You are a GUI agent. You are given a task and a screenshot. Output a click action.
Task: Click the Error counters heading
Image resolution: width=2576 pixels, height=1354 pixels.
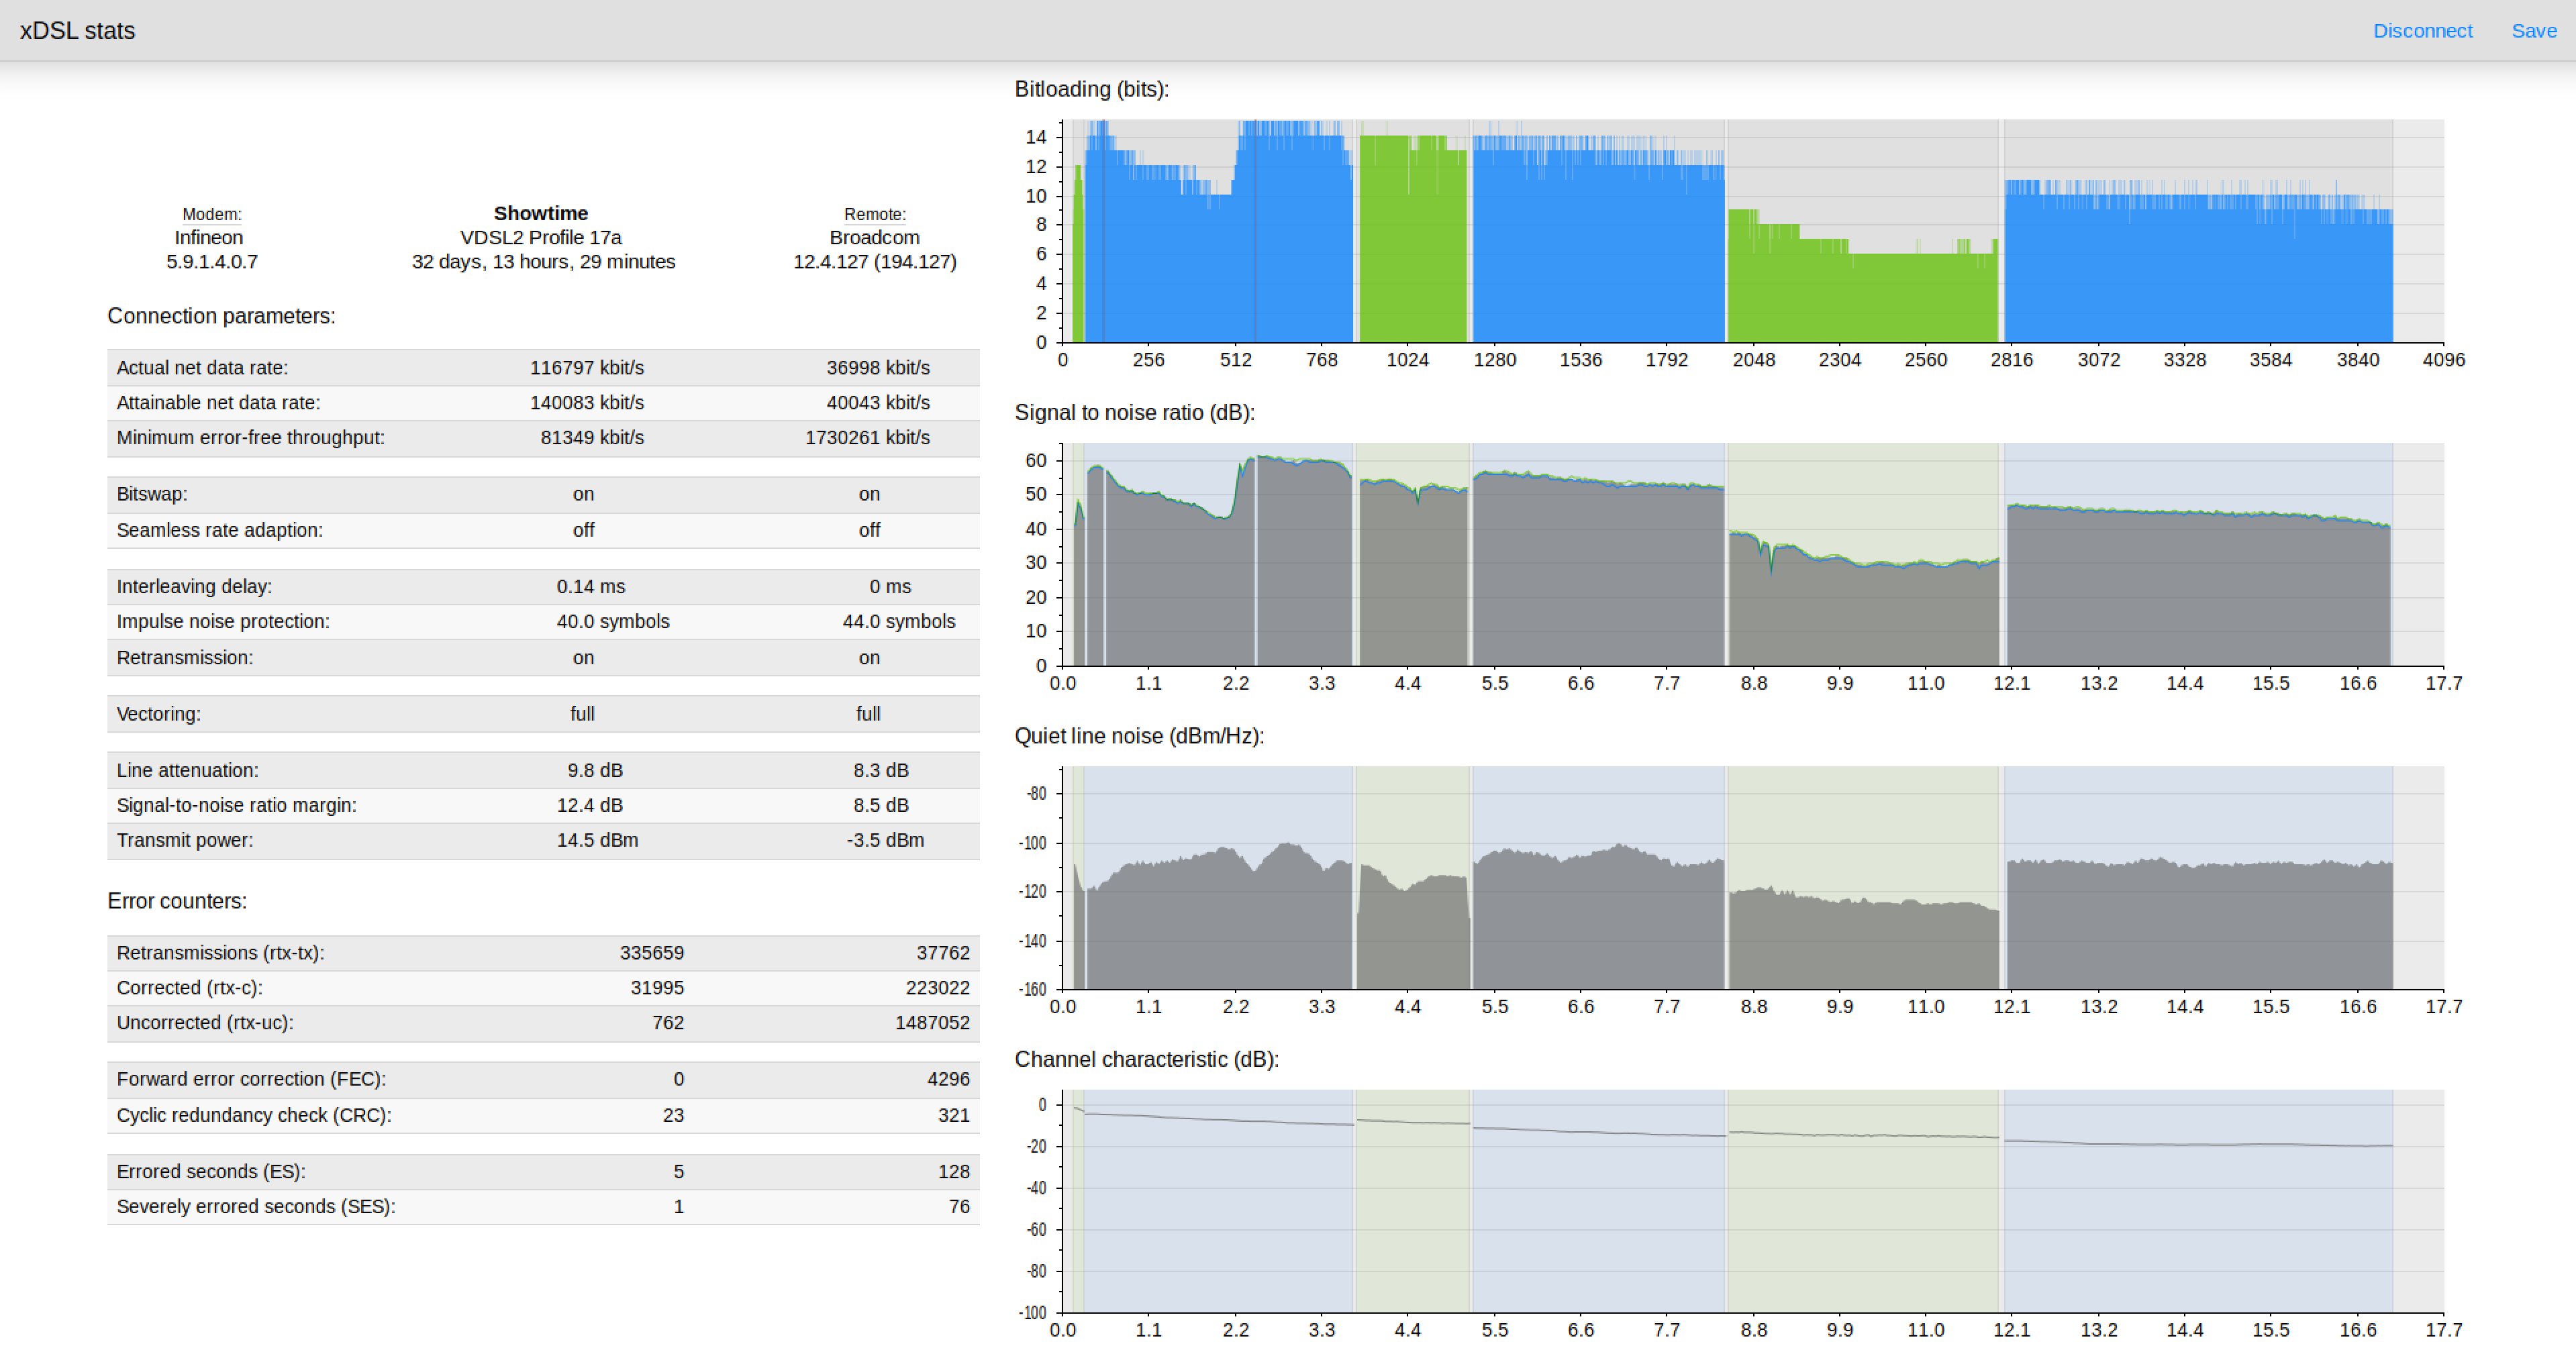pyautogui.click(x=177, y=901)
